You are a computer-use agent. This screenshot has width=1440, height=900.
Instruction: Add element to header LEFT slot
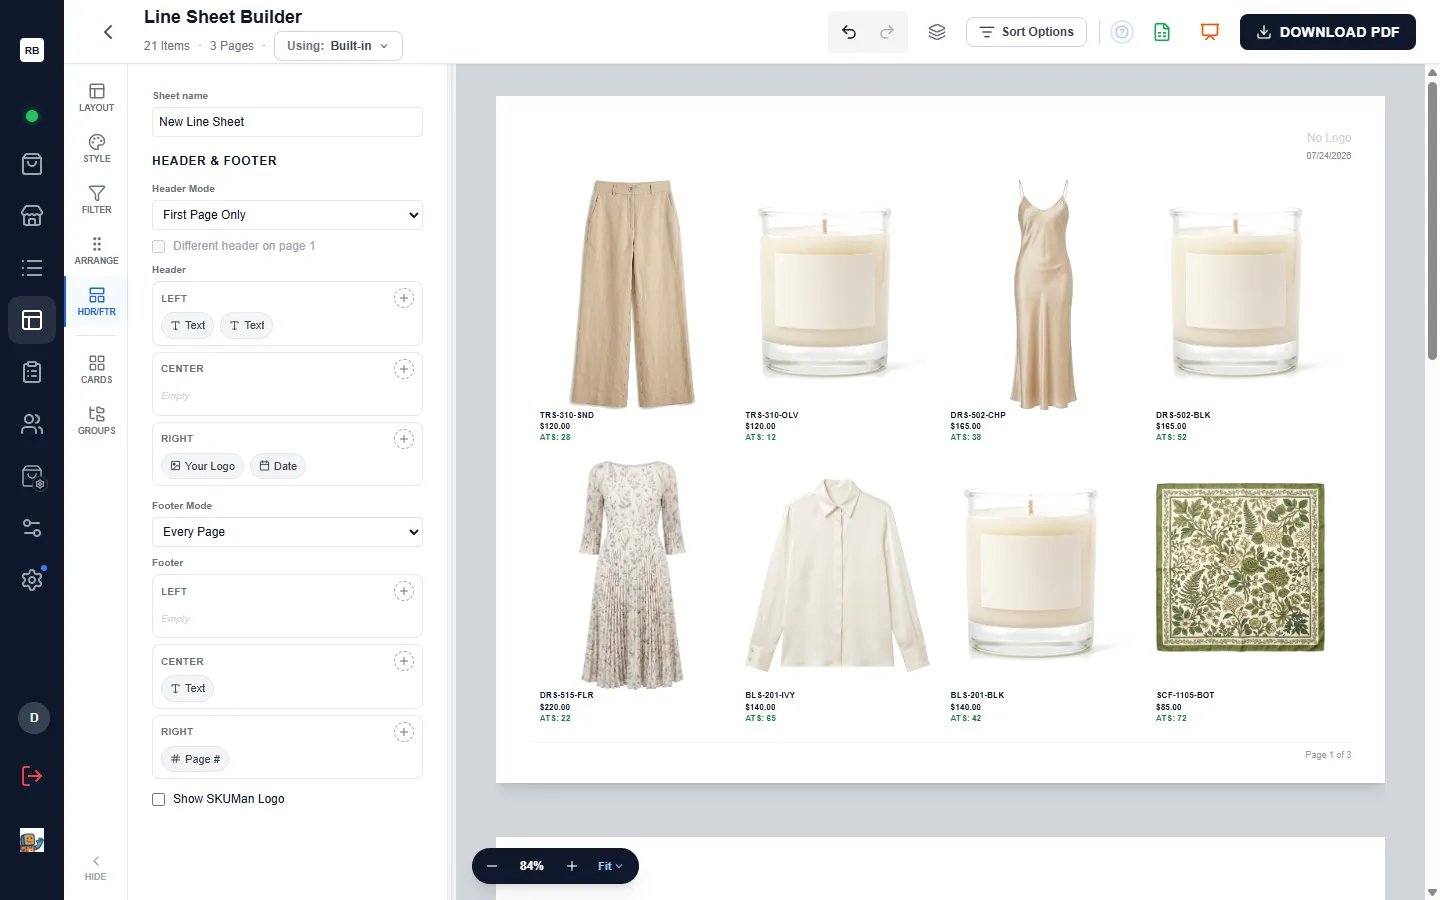(x=404, y=298)
